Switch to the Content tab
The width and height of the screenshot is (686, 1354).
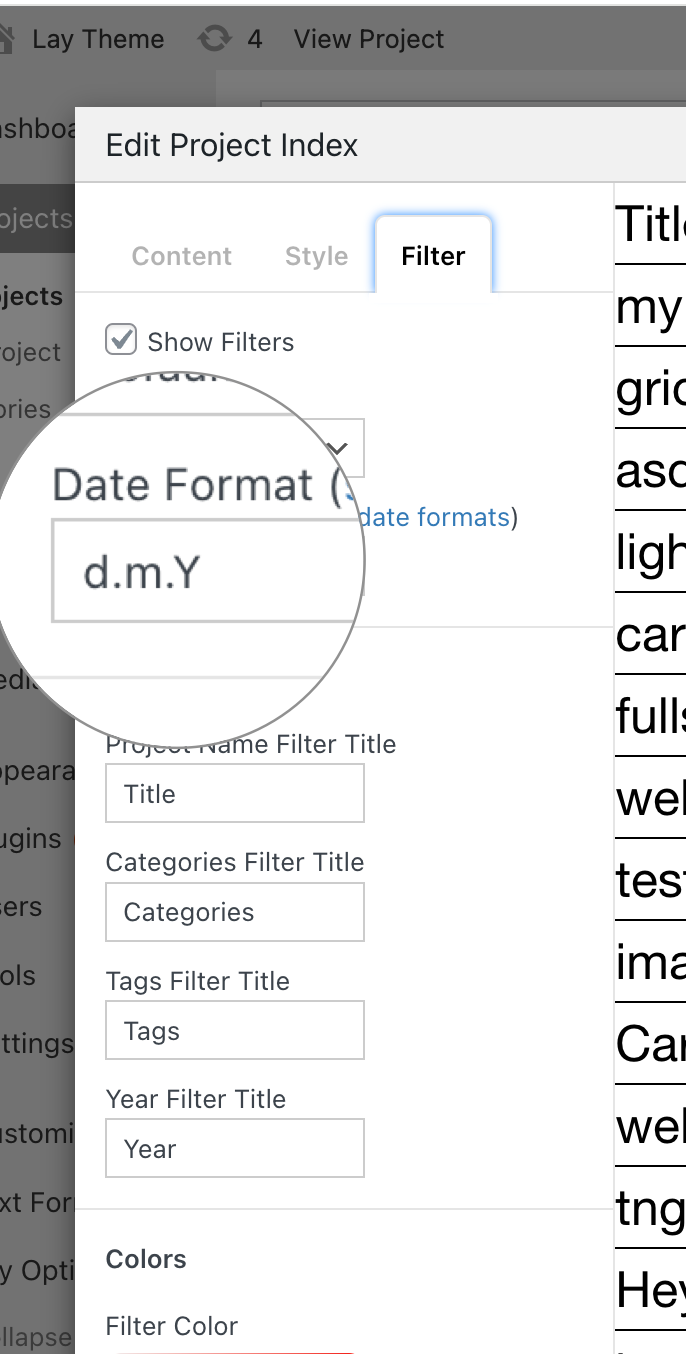pos(181,256)
